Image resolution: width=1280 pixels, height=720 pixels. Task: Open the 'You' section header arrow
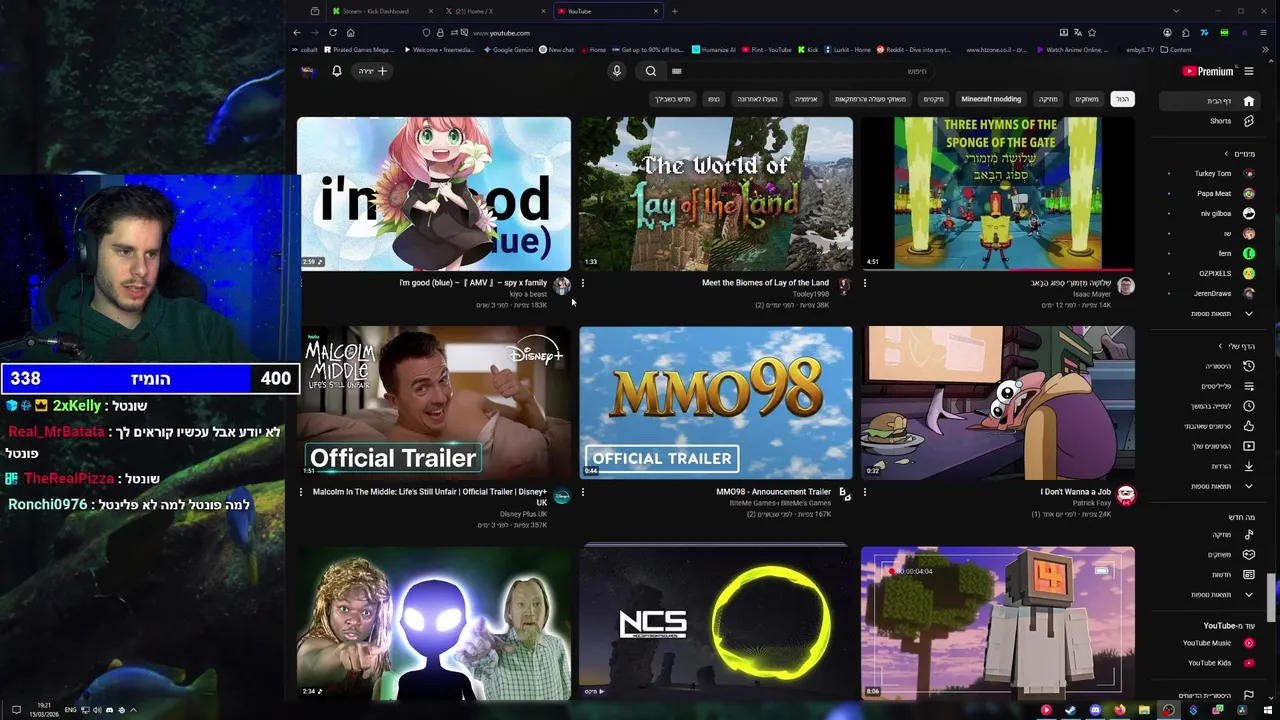[1220, 346]
